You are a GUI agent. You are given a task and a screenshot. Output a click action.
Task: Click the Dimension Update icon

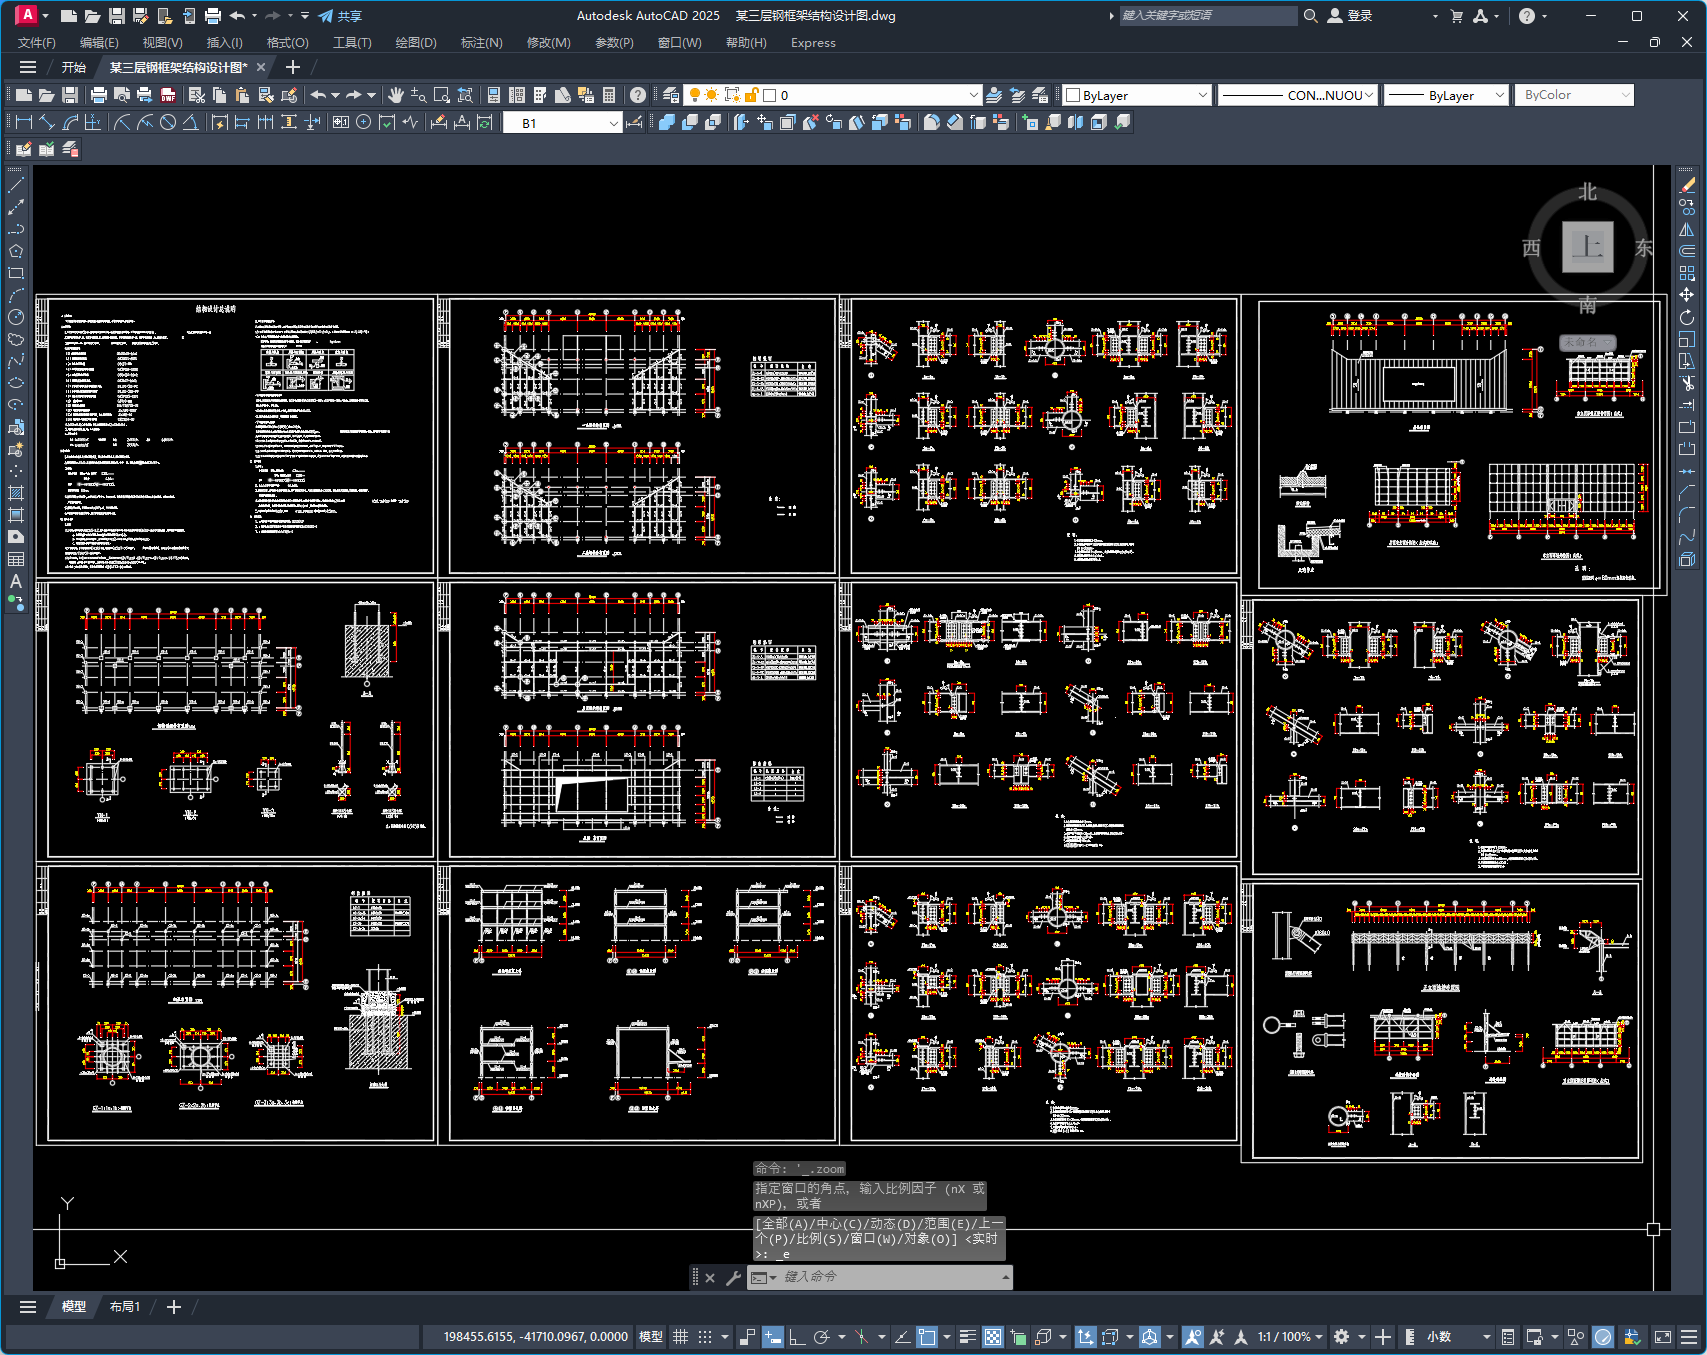pyautogui.click(x=485, y=122)
